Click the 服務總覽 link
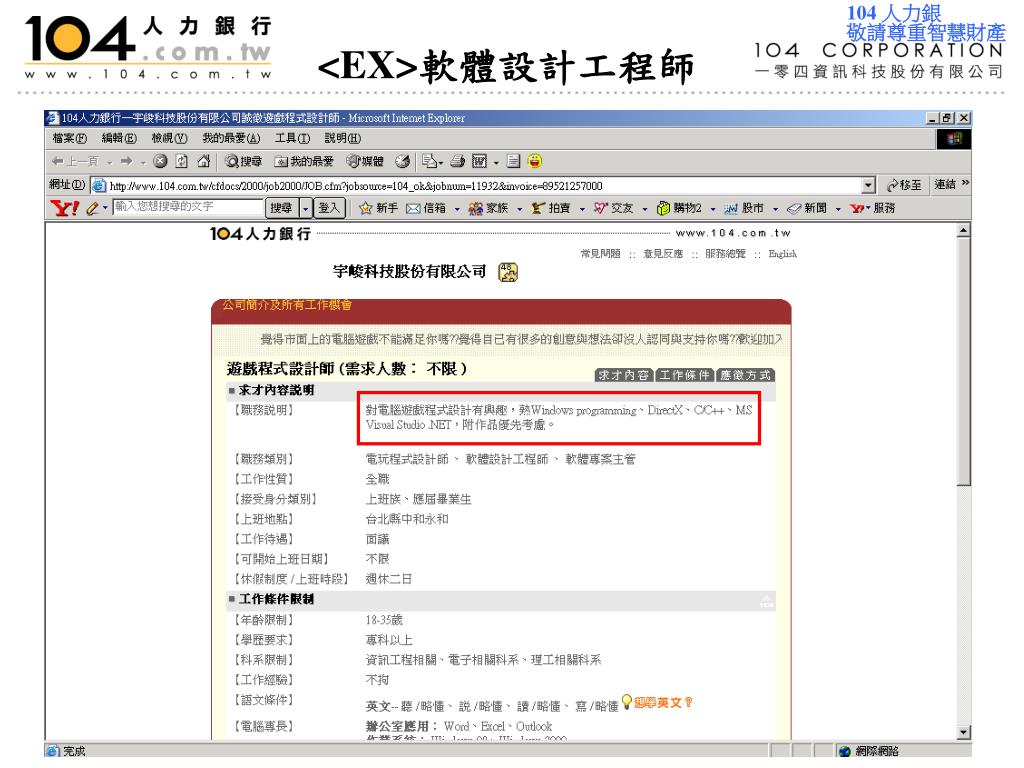Viewport: 1024px width, 768px height. coord(725,253)
